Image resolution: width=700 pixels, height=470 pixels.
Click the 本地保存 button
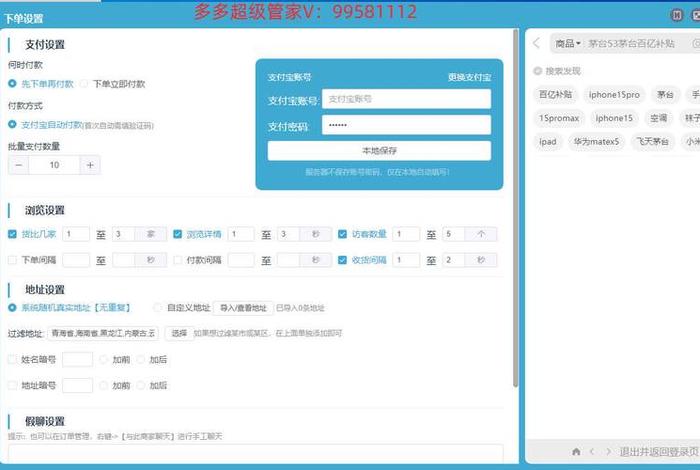point(379,151)
